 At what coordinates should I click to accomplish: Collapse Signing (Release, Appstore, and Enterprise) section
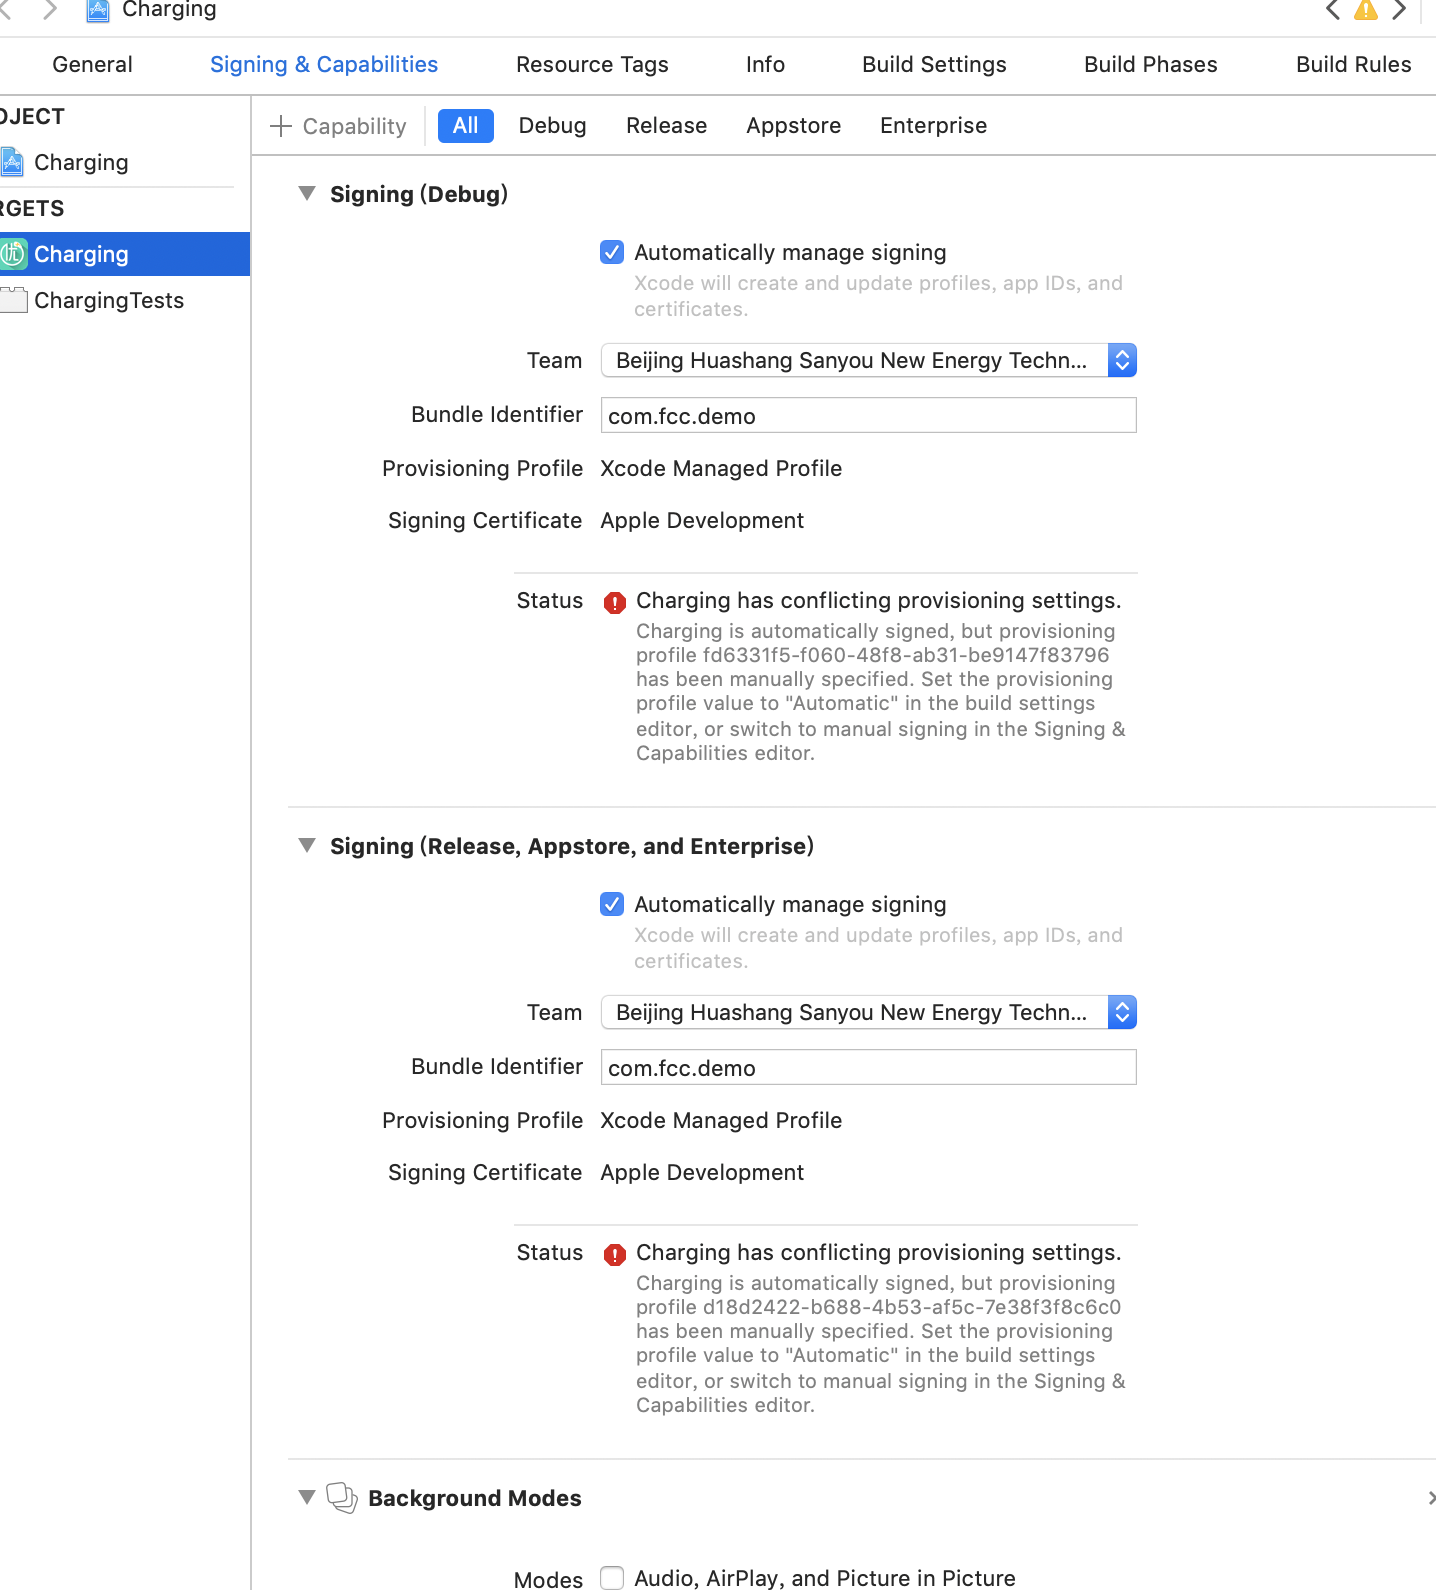point(307,845)
